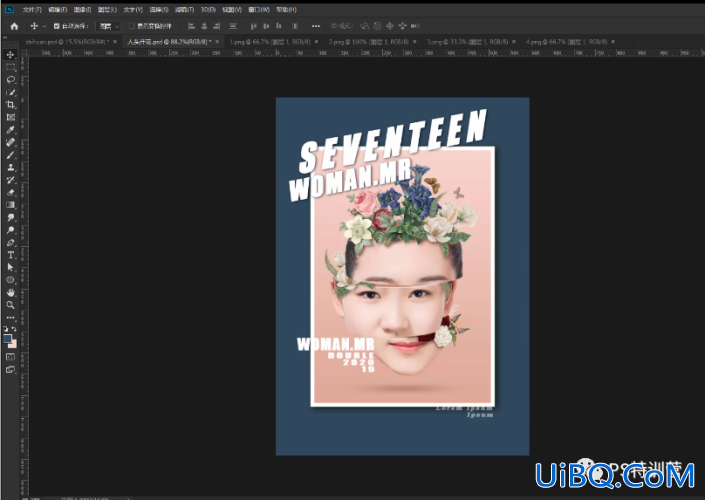Viewport: 705px width, 500px height.
Task: Toggle the 自动选择 auto-select checkbox
Action: 57,26
